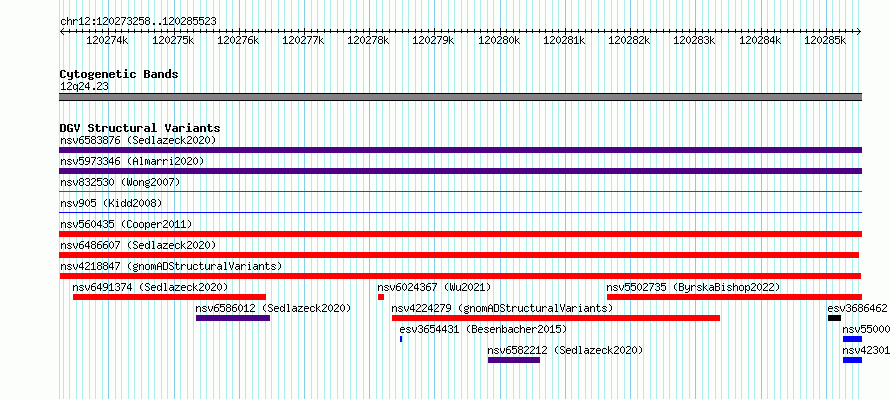Click the nsv6583876 (Sedlazeck2020) variant label
The height and width of the screenshot is (399, 890).
pos(138,140)
